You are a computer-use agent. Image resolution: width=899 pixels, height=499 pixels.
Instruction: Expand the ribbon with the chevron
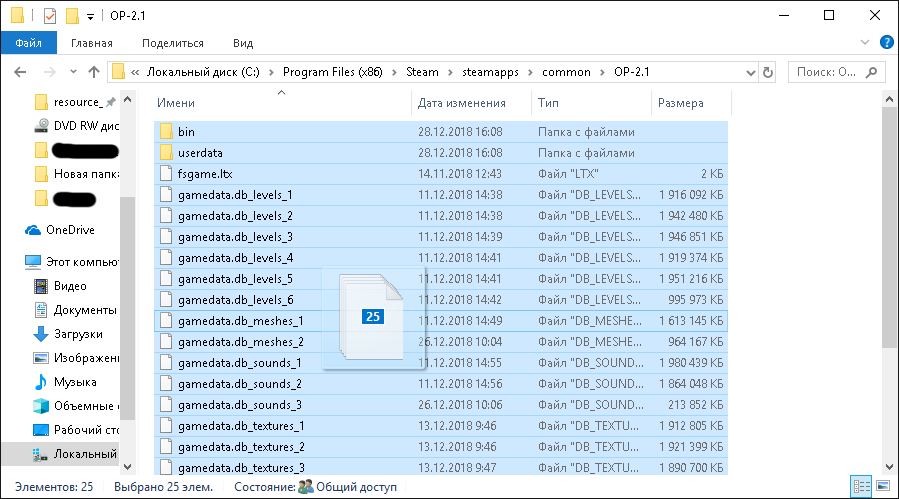(865, 42)
